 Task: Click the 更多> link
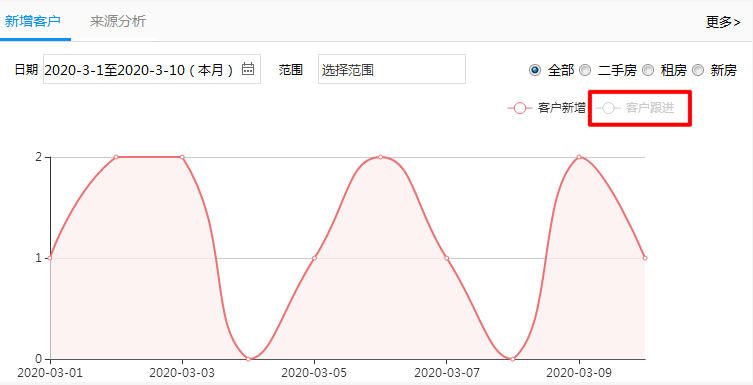point(723,22)
